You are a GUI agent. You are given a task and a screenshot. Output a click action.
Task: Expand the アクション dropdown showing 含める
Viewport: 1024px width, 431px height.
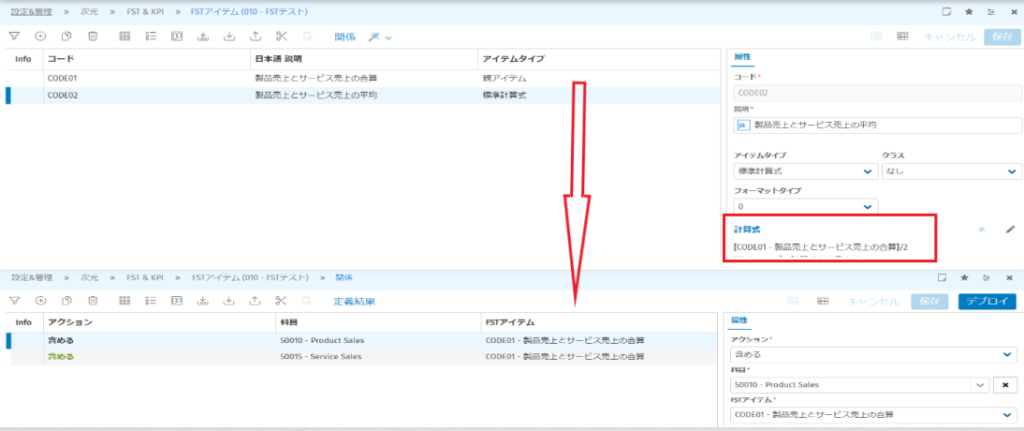click(x=876, y=353)
